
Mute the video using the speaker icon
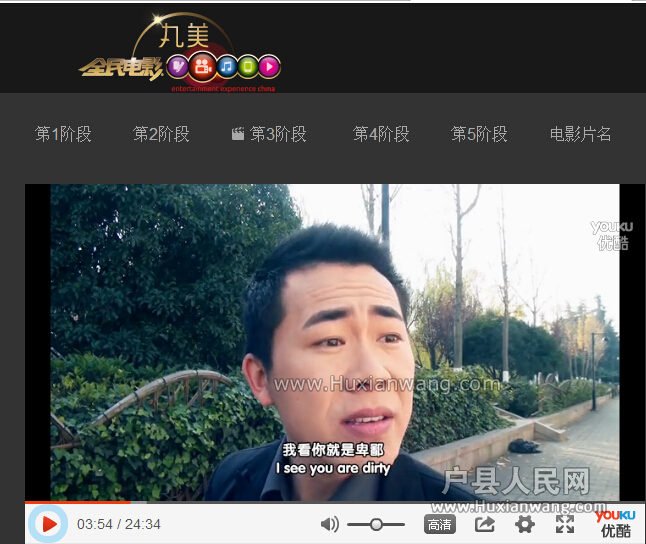(330, 524)
